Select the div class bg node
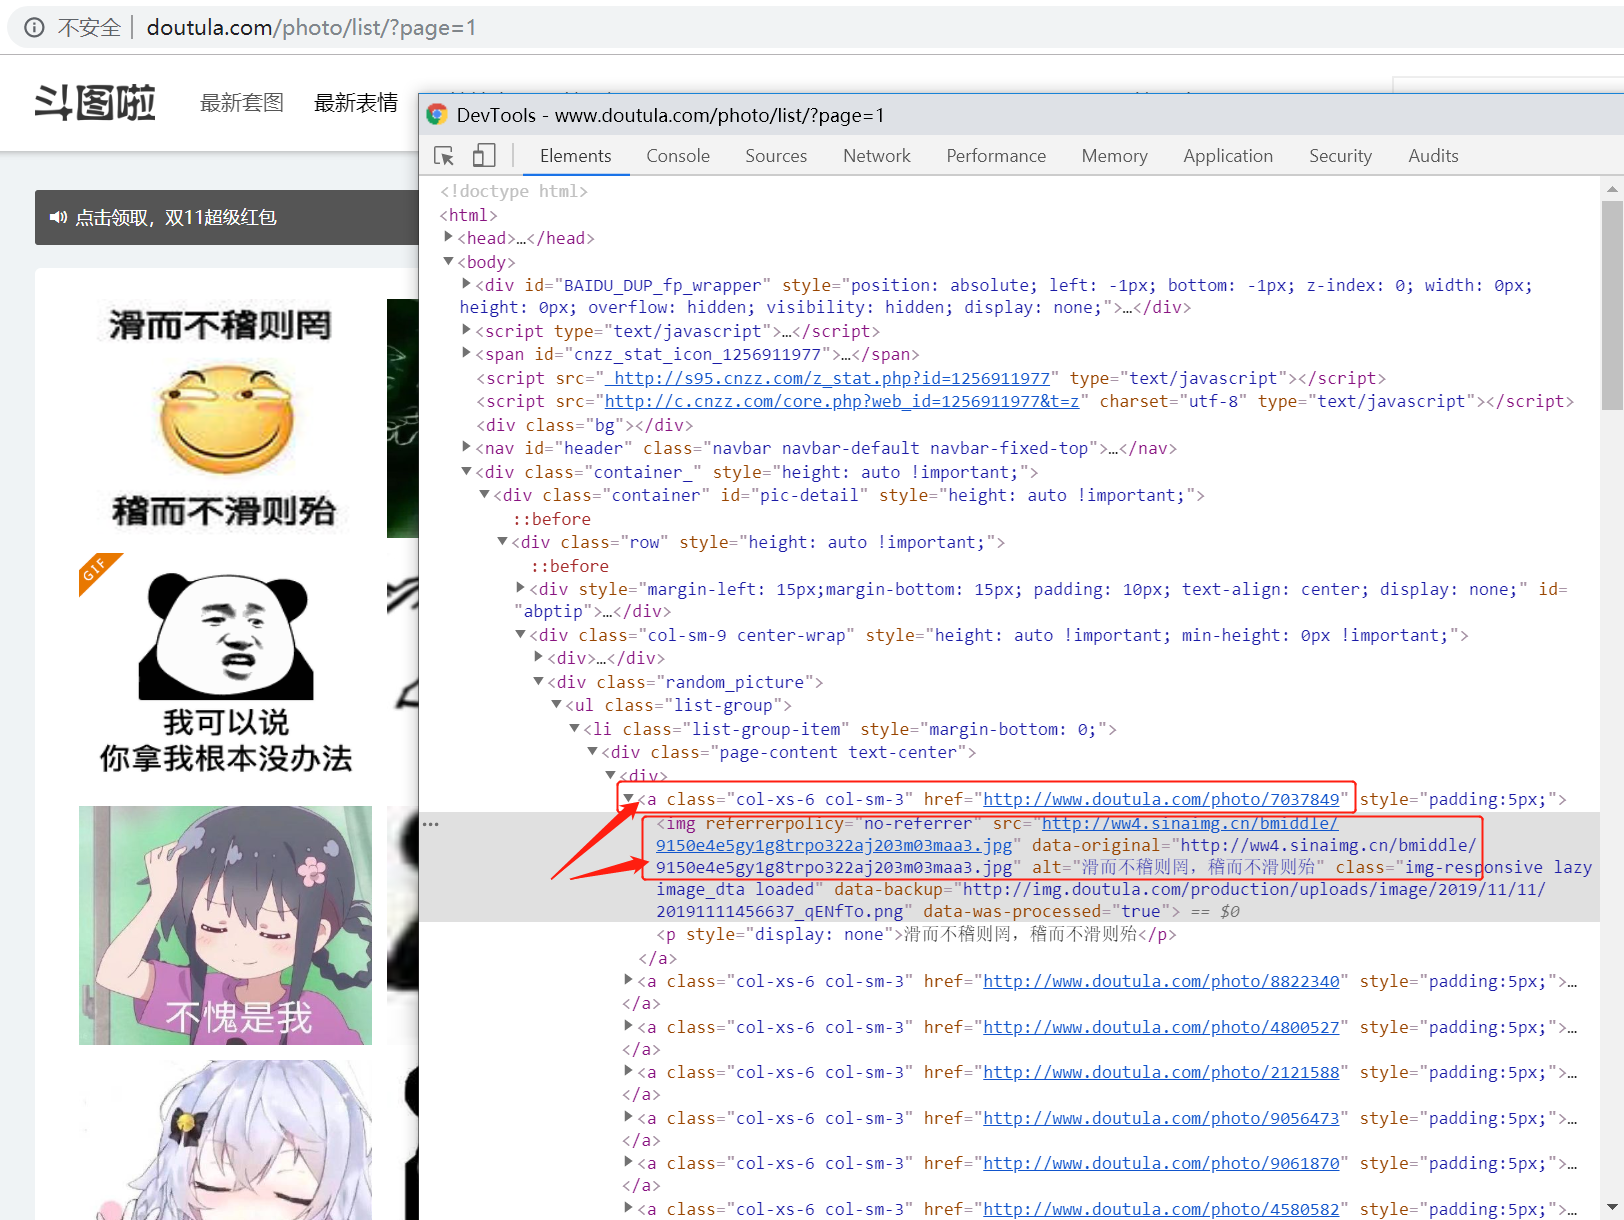 (x=584, y=425)
